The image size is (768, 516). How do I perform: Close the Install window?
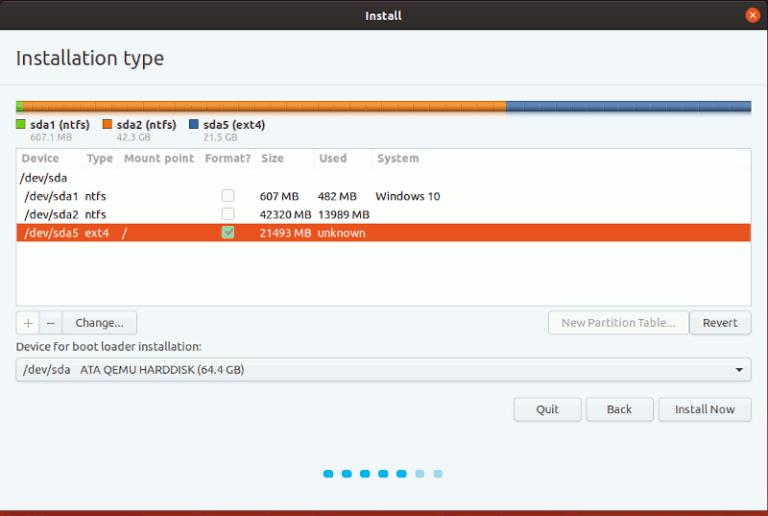[x=752, y=15]
